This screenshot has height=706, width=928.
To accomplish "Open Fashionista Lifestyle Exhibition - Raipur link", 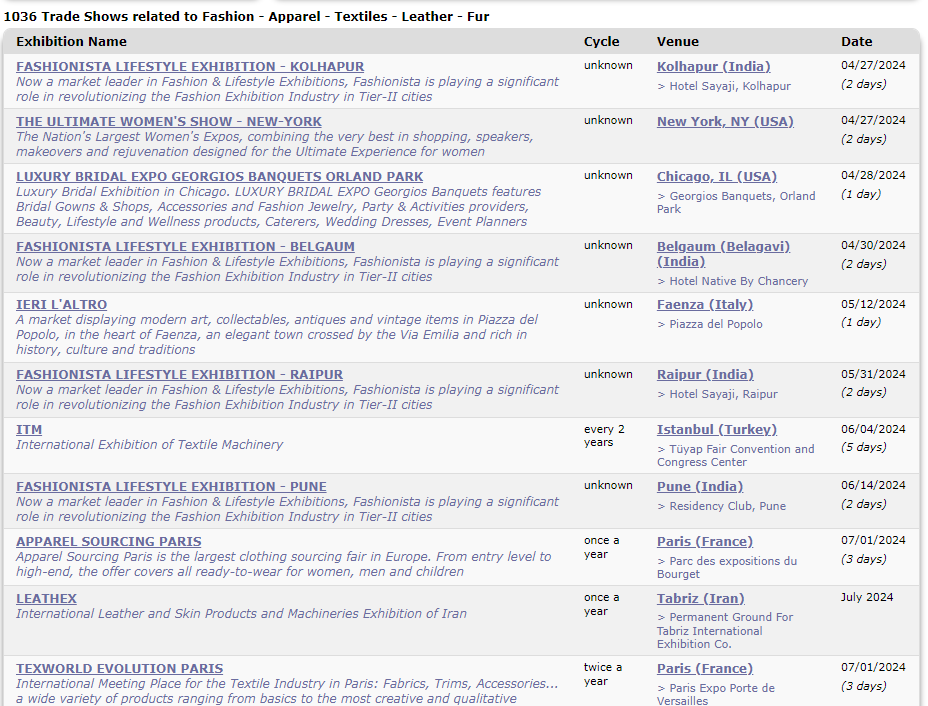I will (x=179, y=375).
